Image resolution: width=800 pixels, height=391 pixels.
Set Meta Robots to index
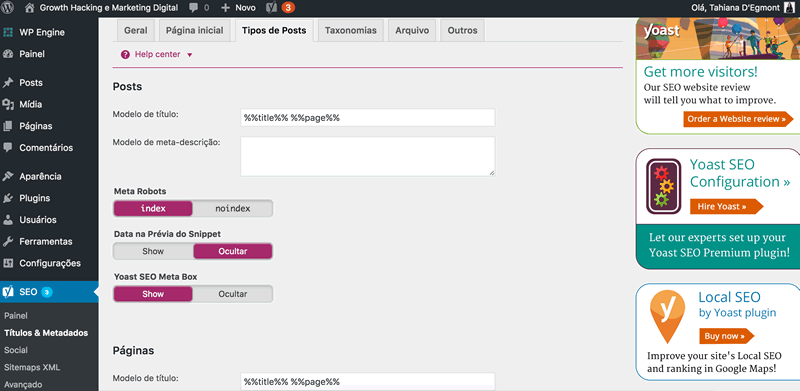tap(153, 208)
